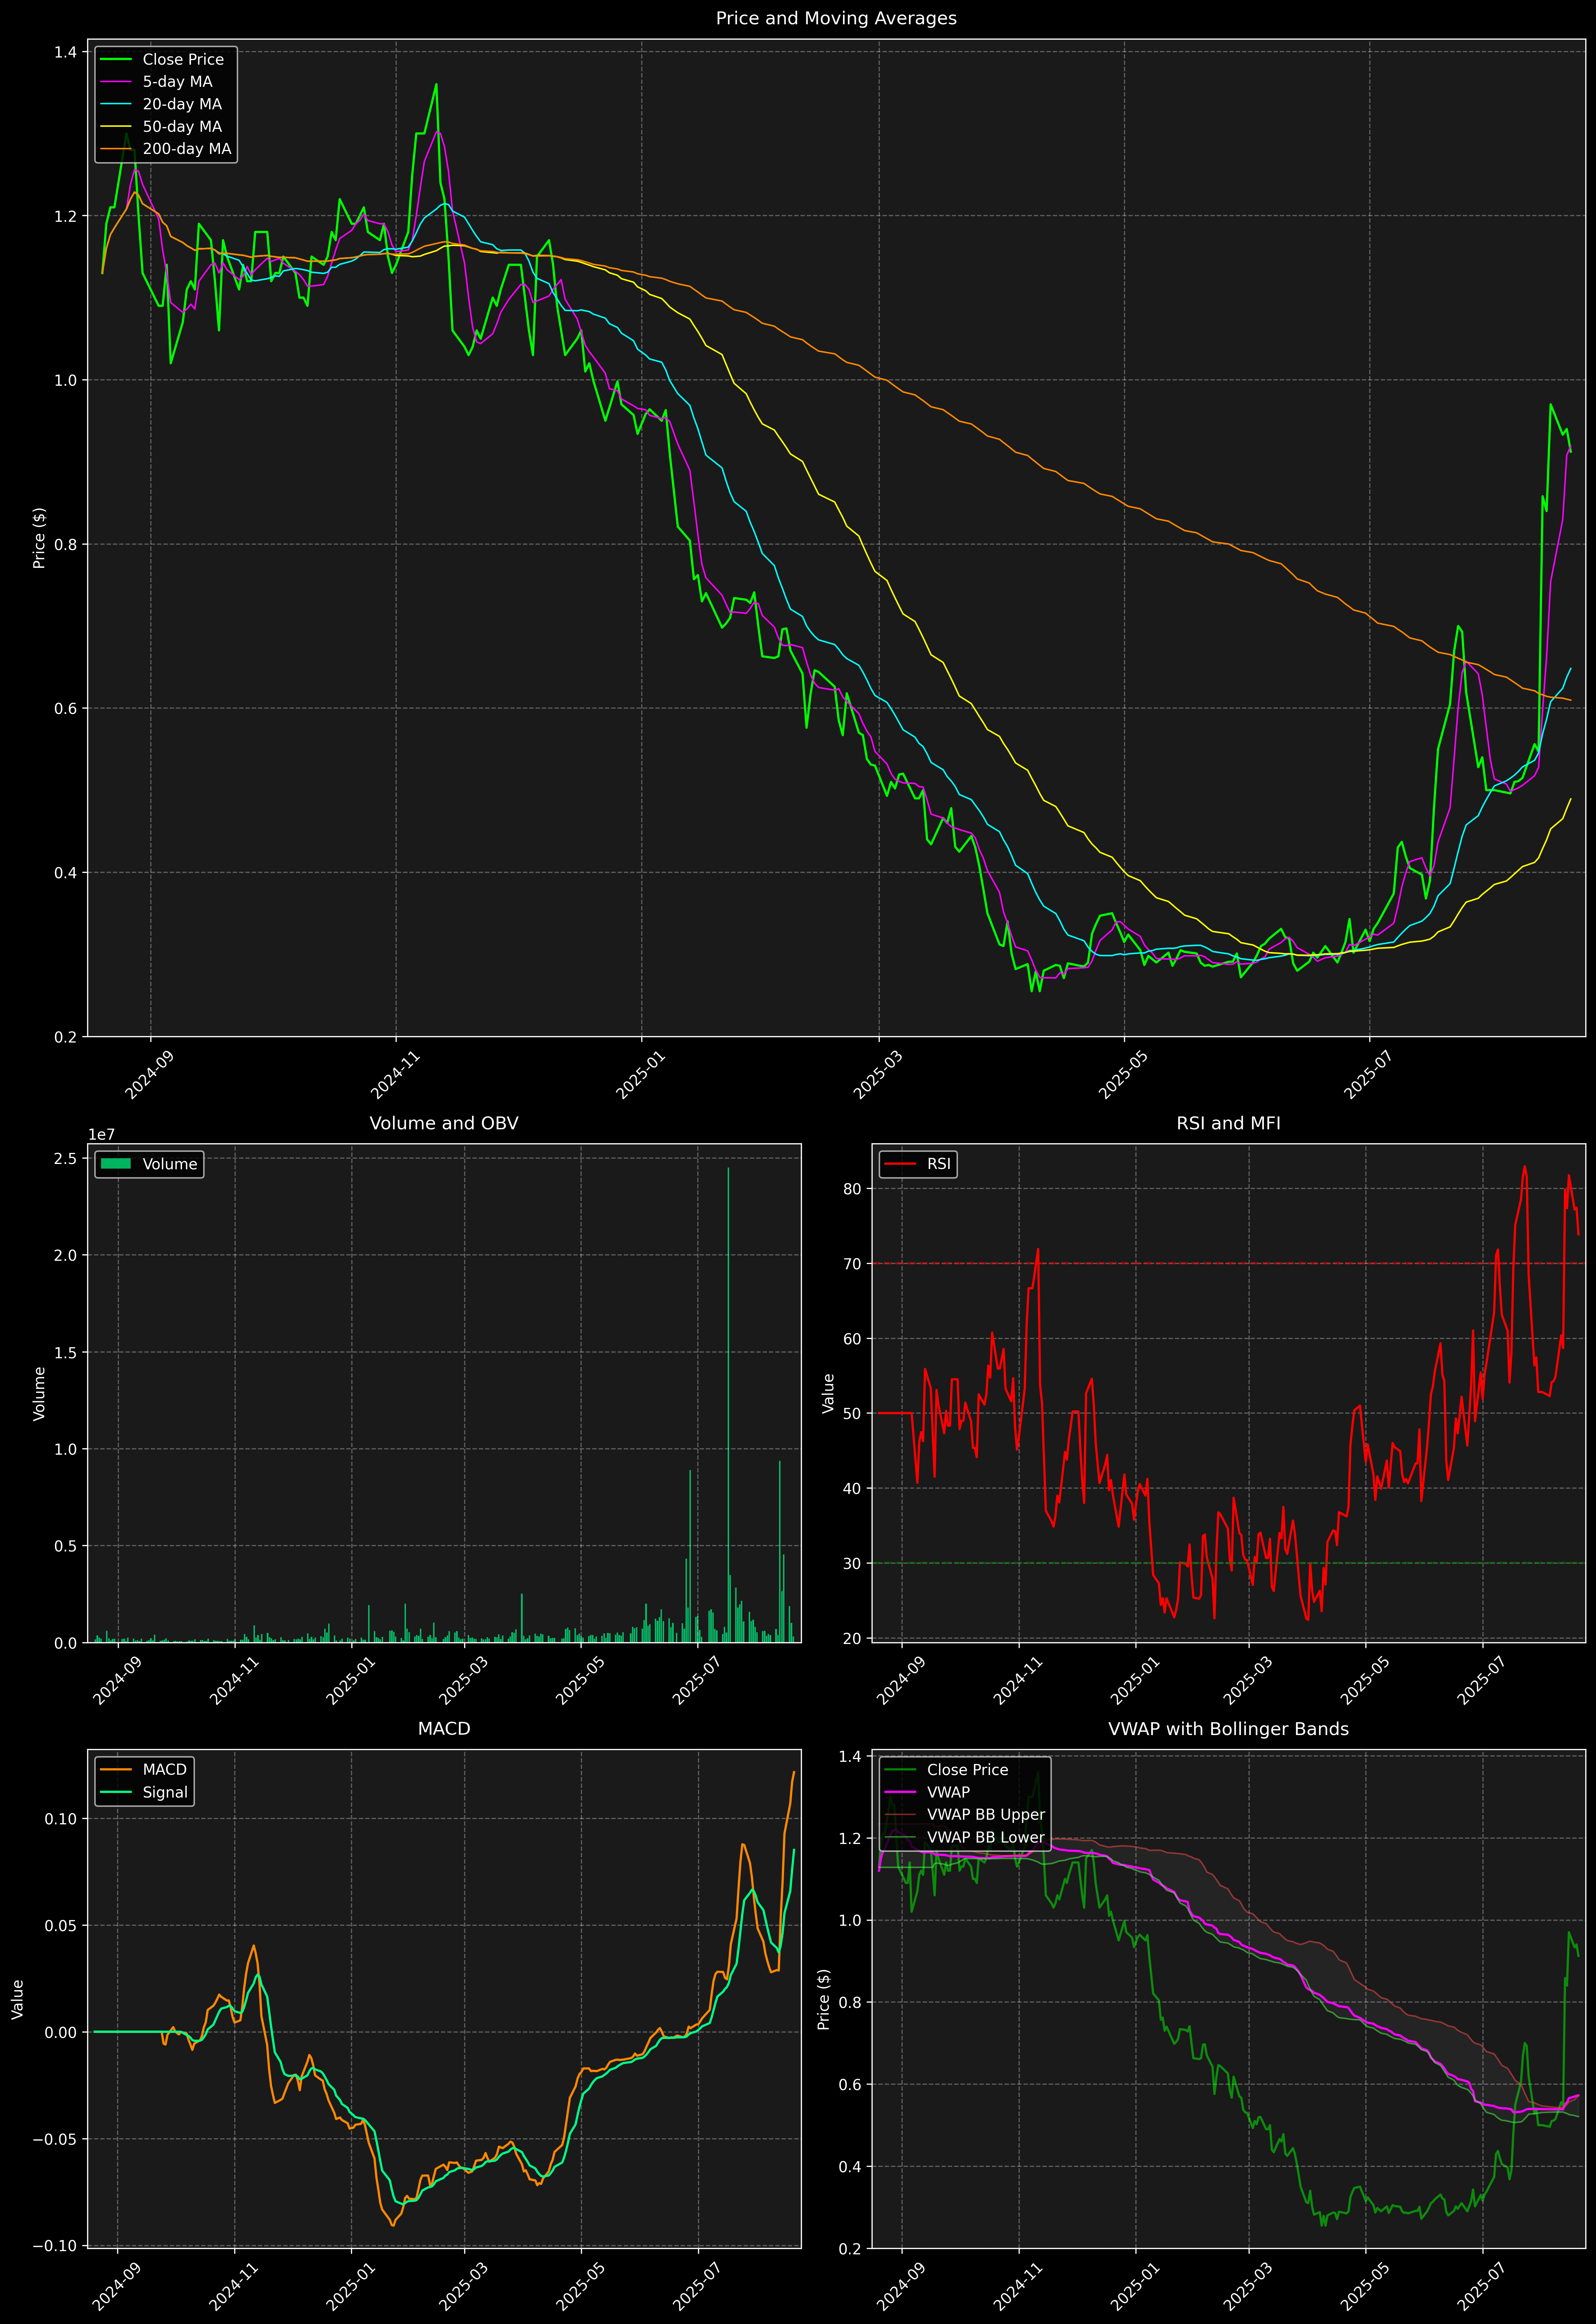Screen dimensions: 1596x2324
Task: Click the Price and Moving Averages title
Action: [836, 18]
